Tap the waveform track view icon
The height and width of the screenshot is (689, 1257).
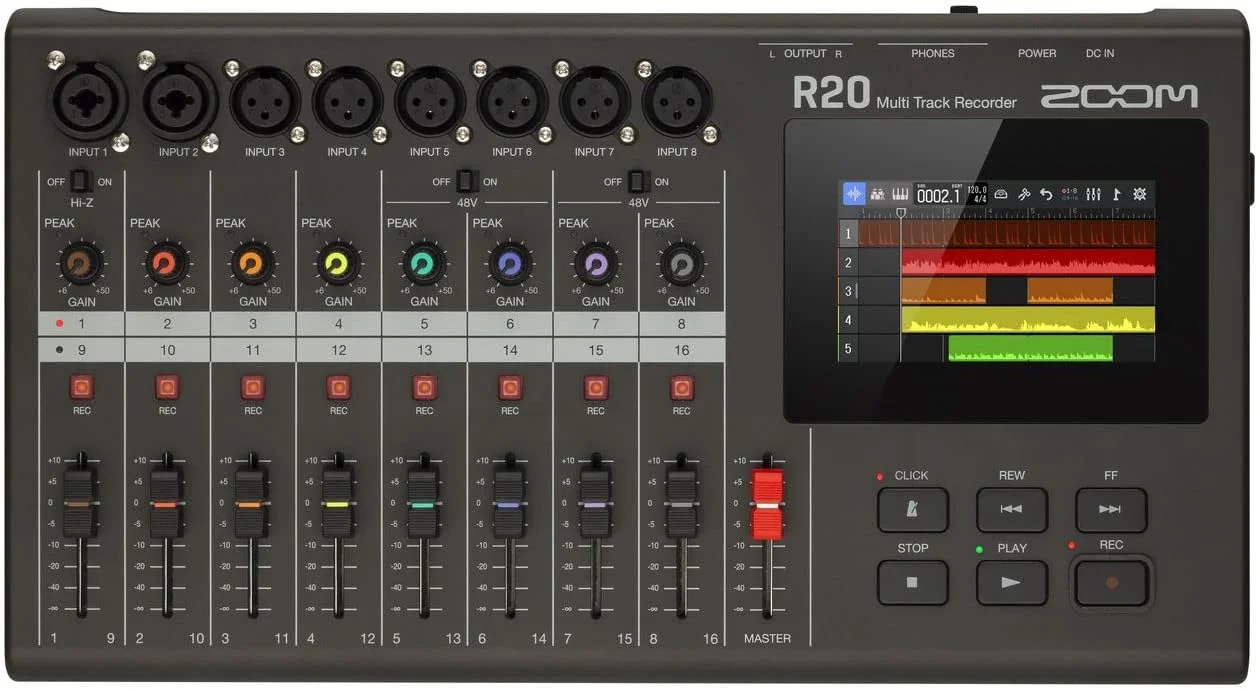tap(854, 194)
